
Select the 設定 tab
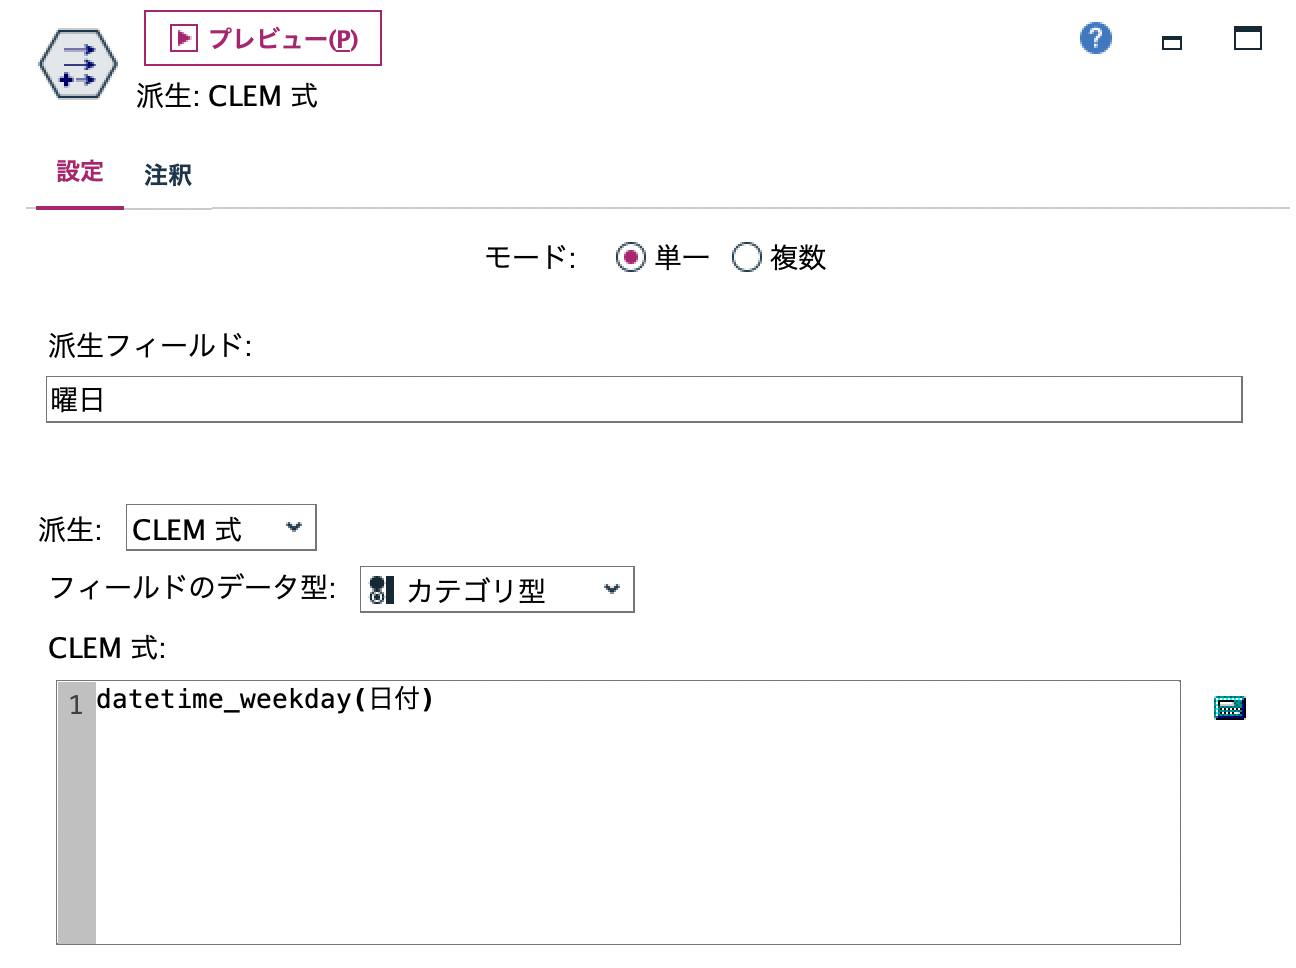(x=79, y=172)
